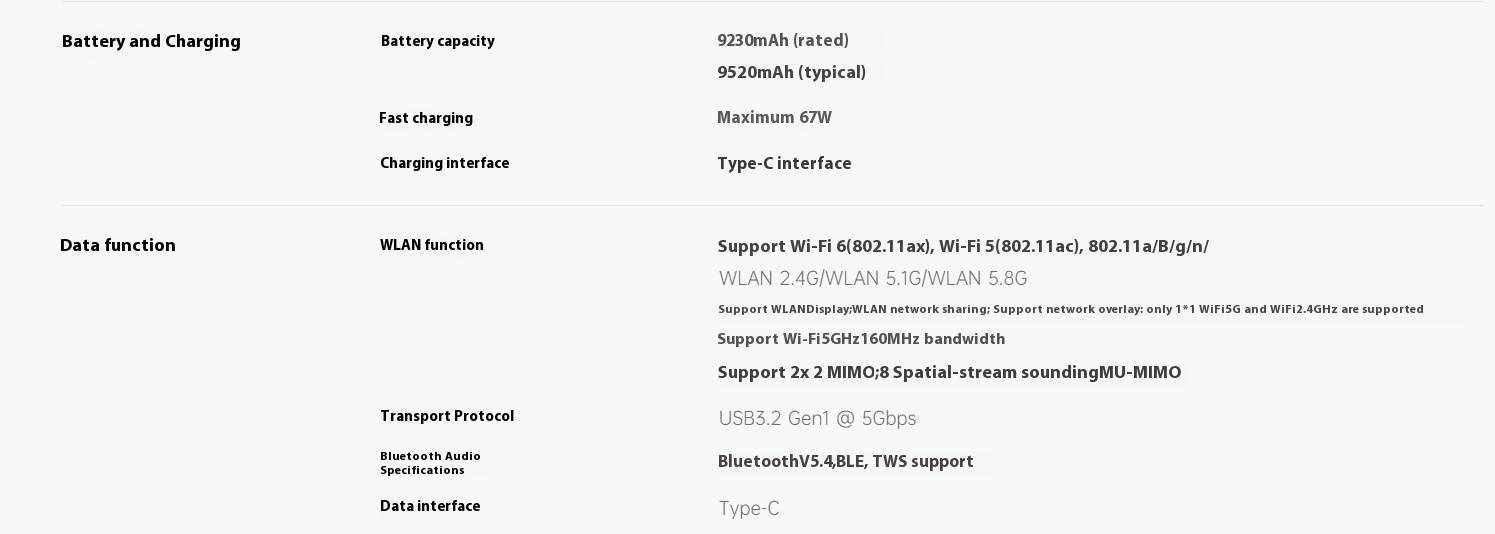Click the Fast charging label
Screen dimensions: 1495x534
tap(425, 118)
